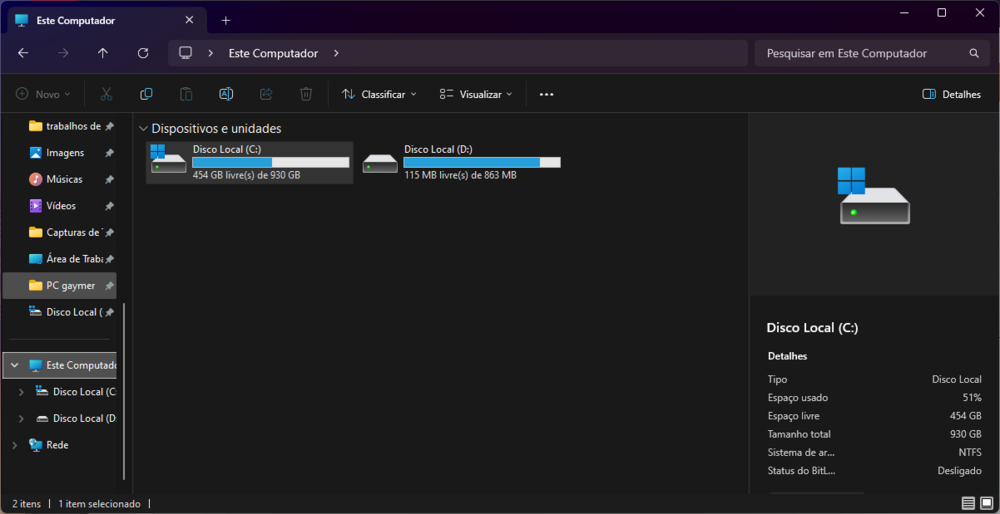
Task: Click the Delete trash icon
Action: [306, 94]
